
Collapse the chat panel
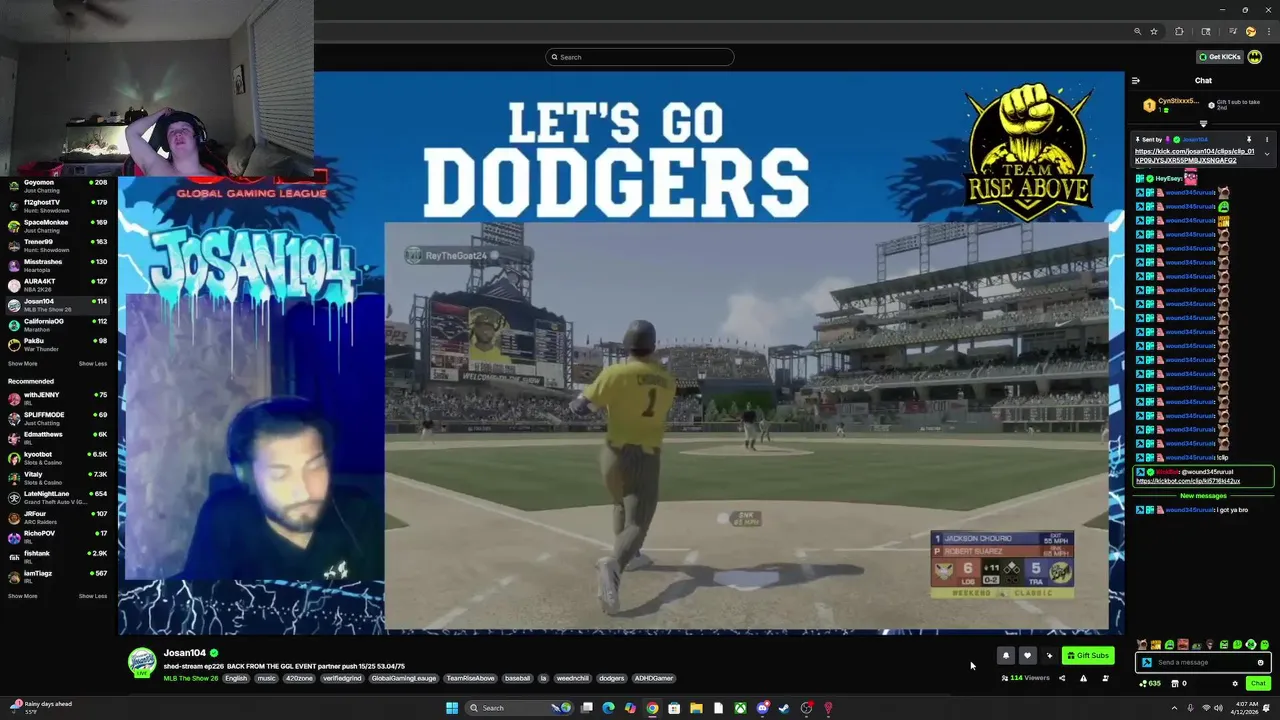point(1135,81)
